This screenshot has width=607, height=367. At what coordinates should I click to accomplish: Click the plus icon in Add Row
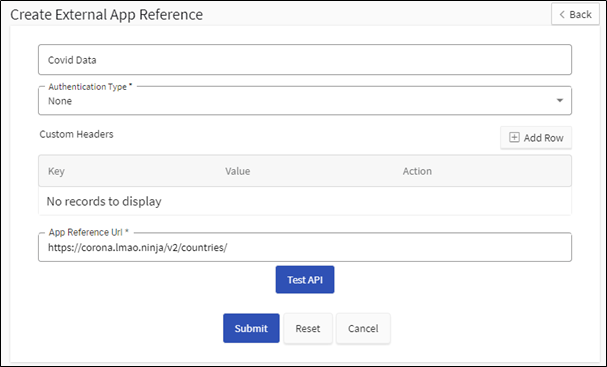(x=514, y=137)
